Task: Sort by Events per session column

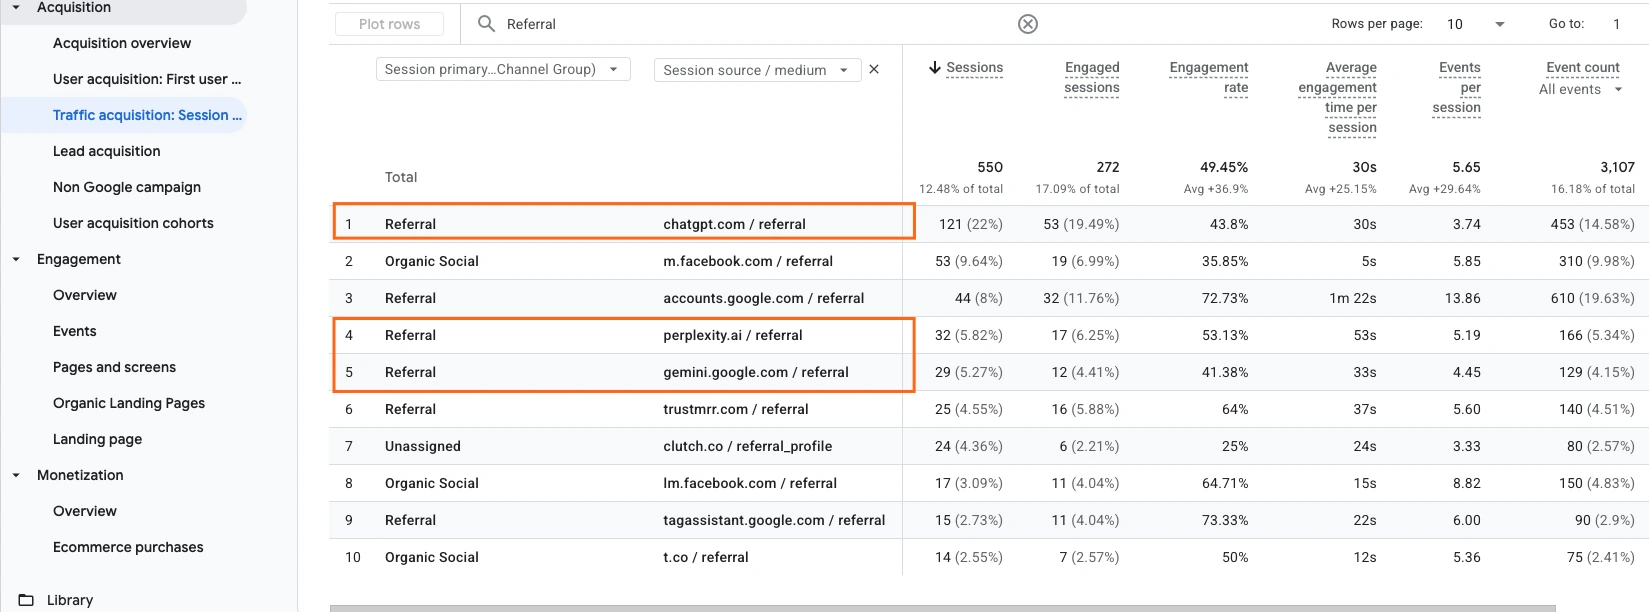Action: click(1456, 88)
